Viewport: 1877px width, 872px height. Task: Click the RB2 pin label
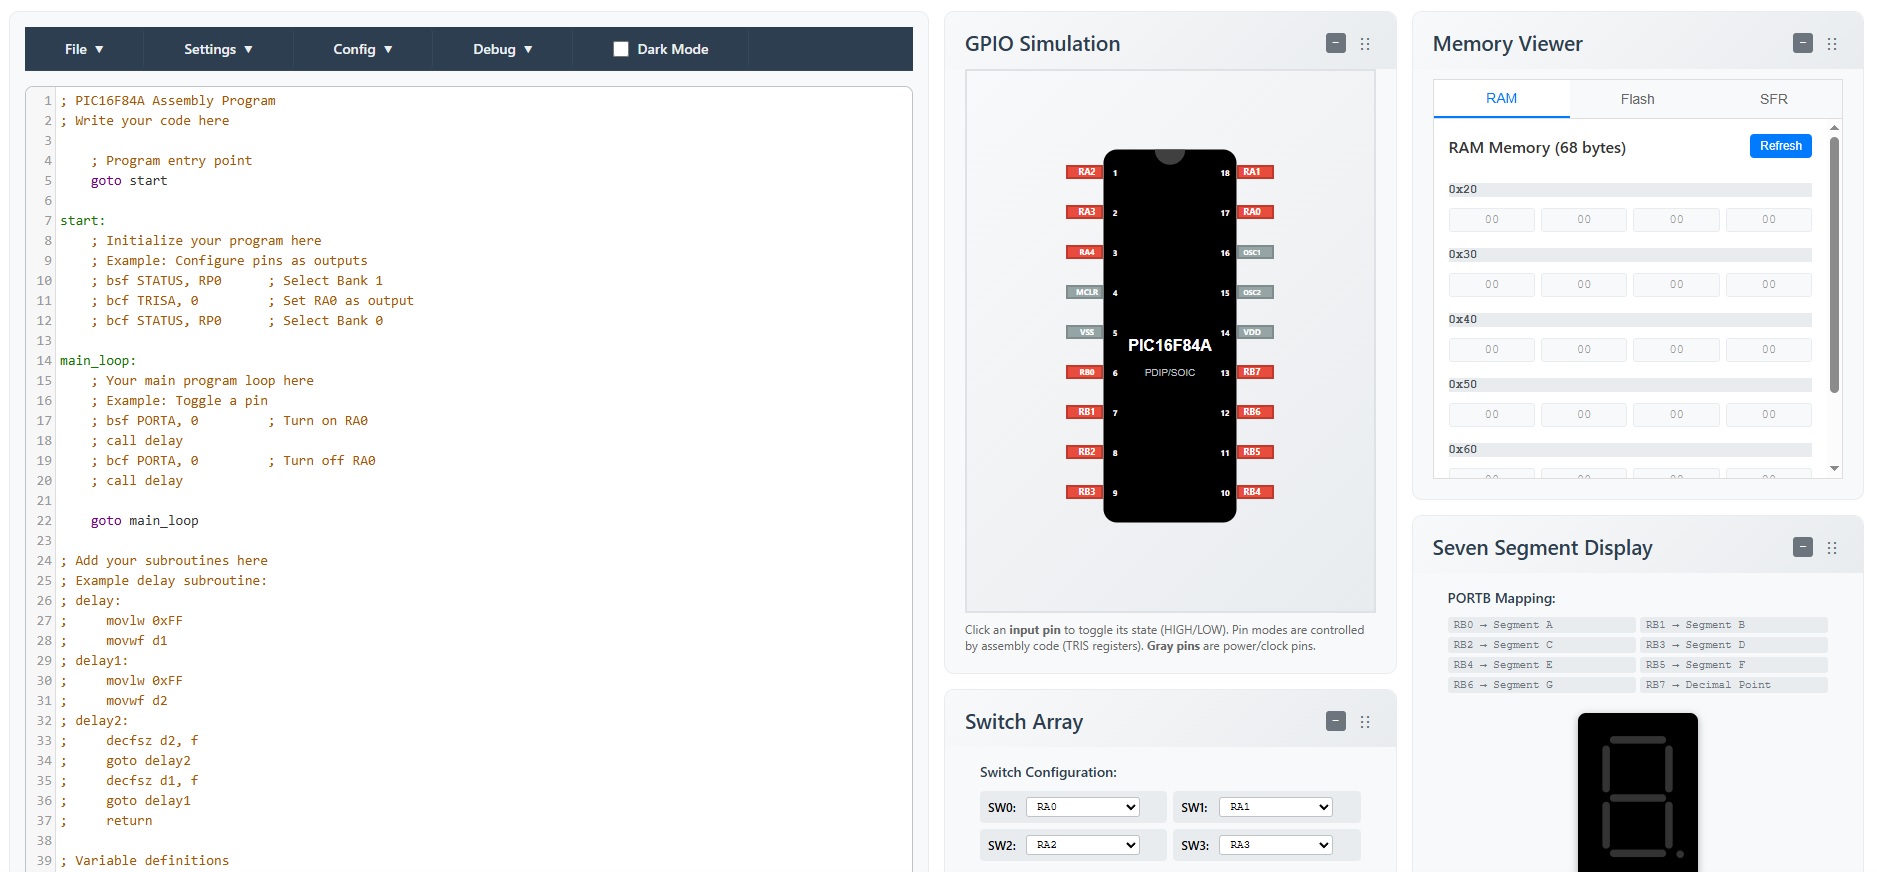click(1086, 452)
